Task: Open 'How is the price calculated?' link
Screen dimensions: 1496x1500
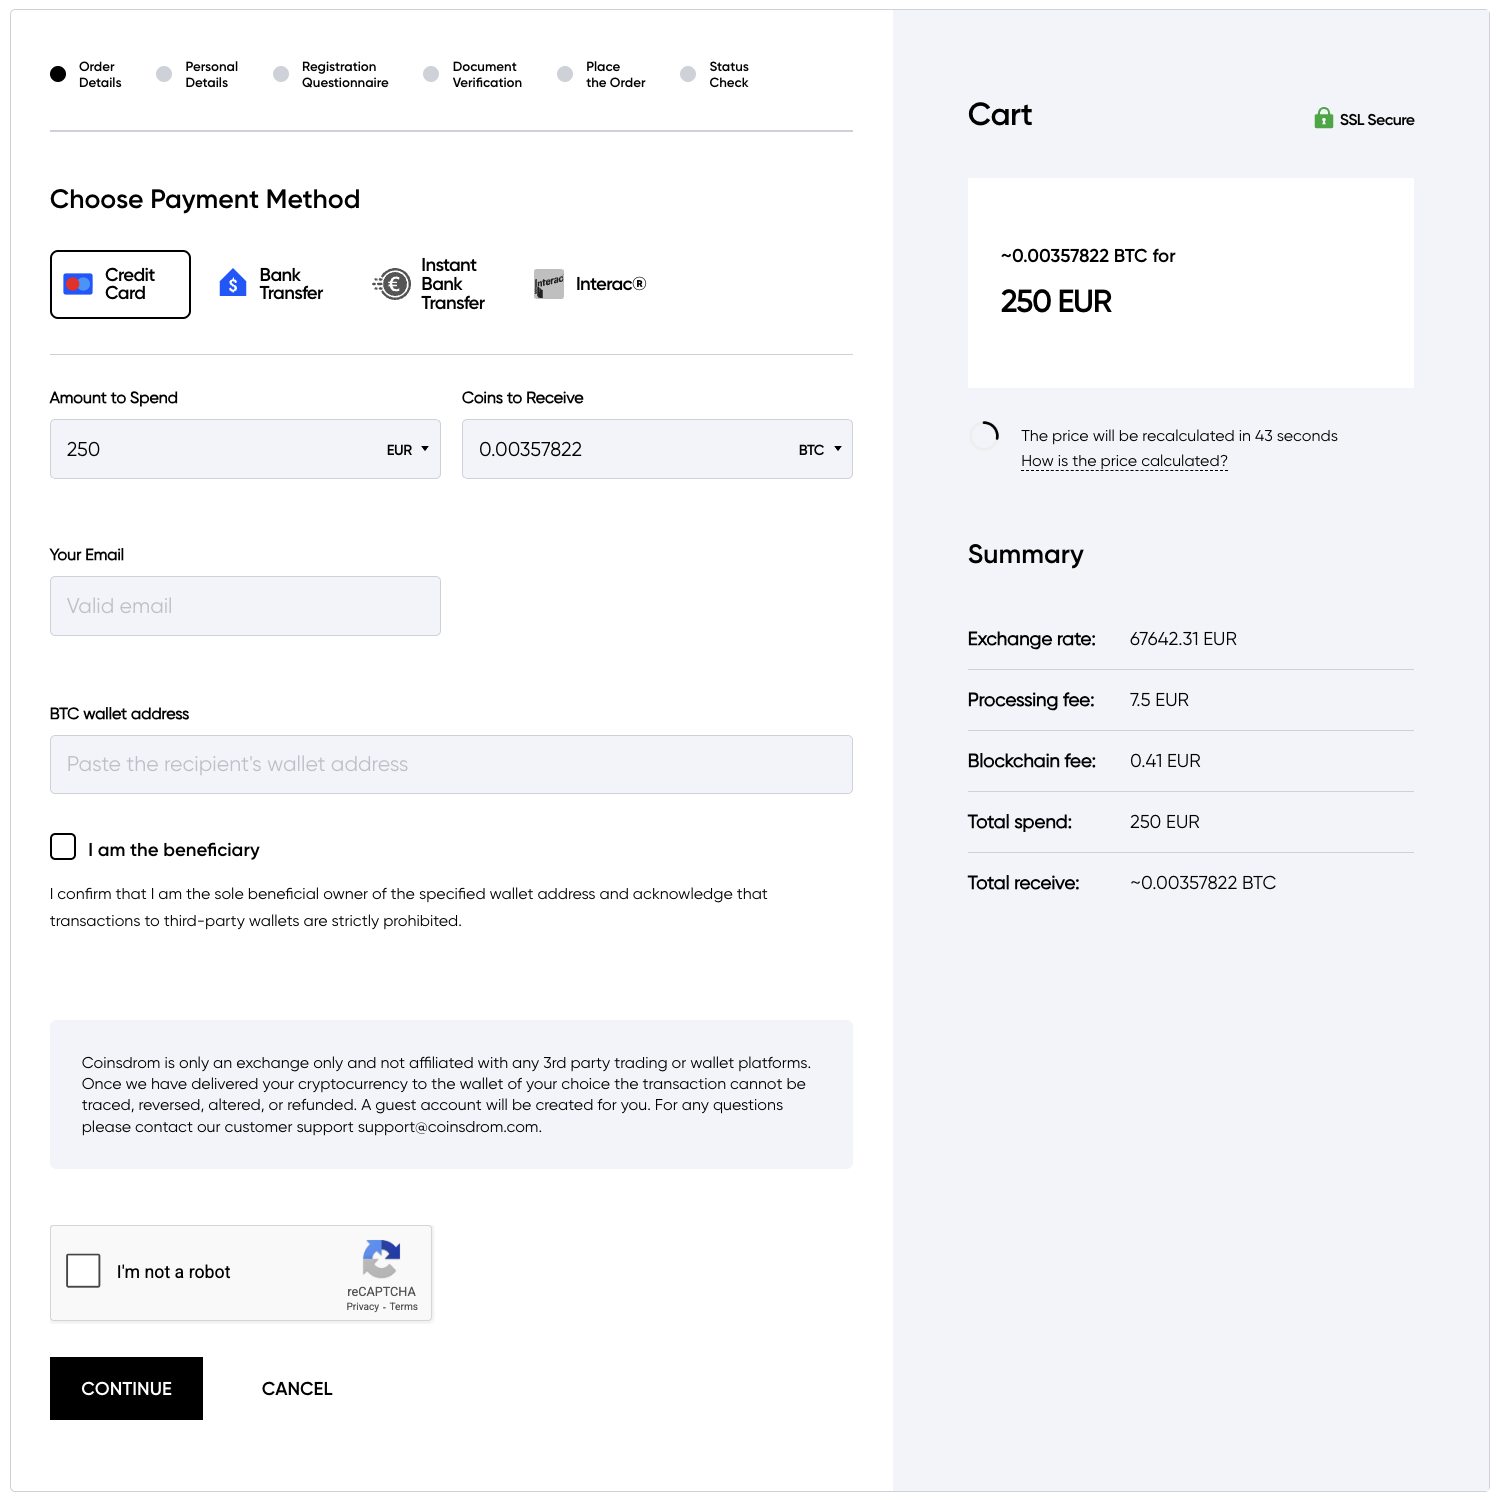Action: (1124, 461)
